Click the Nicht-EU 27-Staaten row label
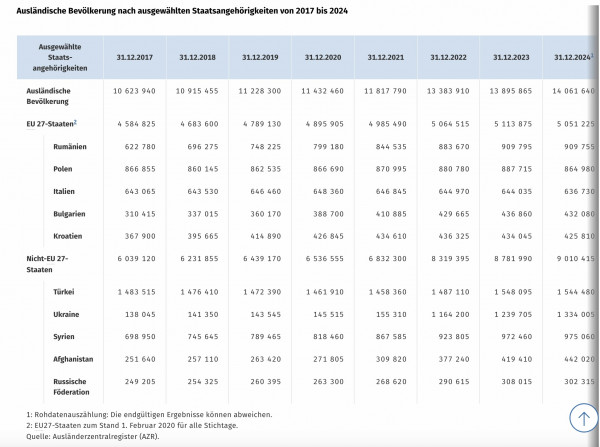Screen dimensions: 600x447 pos(47,264)
